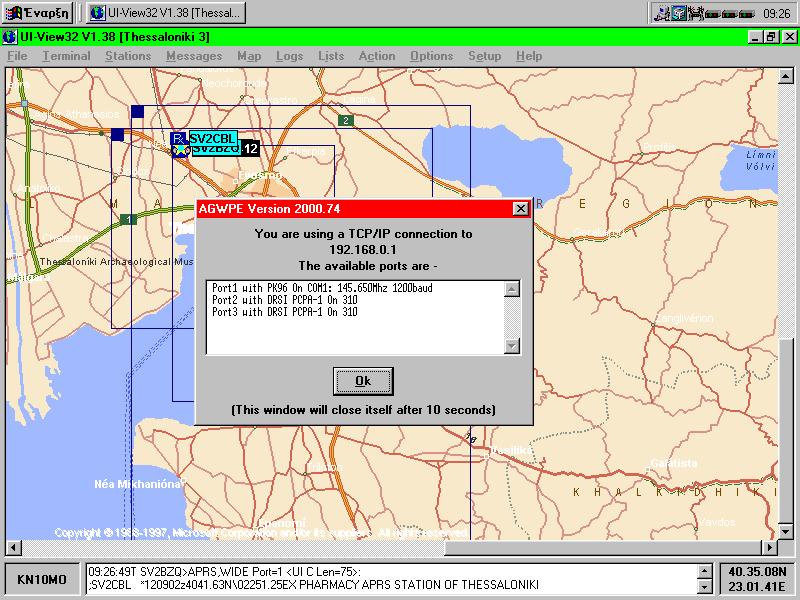
Task: Click the 192.168.0.1 address text
Action: pos(363,249)
